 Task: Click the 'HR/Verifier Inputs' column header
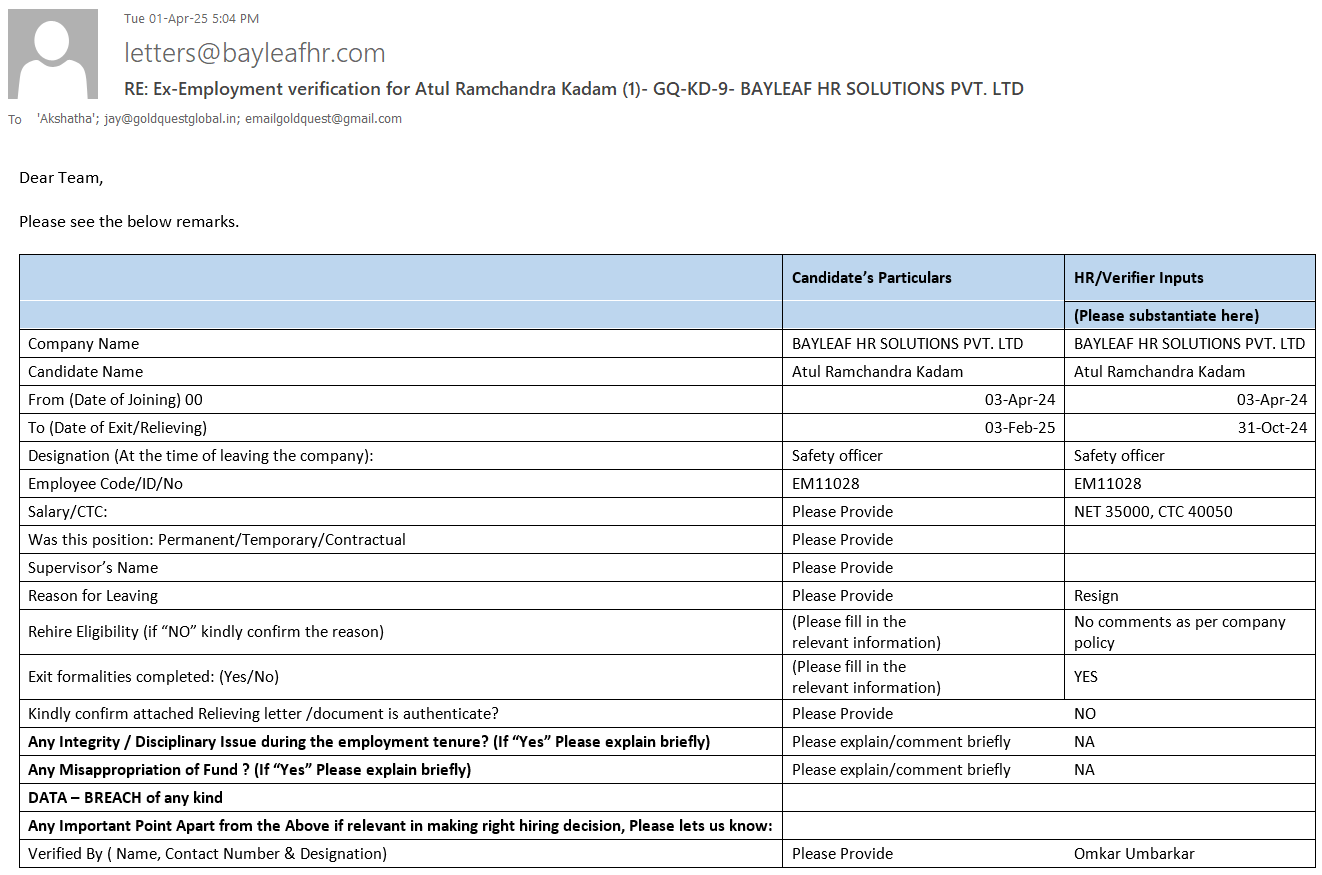pyautogui.click(x=1139, y=278)
